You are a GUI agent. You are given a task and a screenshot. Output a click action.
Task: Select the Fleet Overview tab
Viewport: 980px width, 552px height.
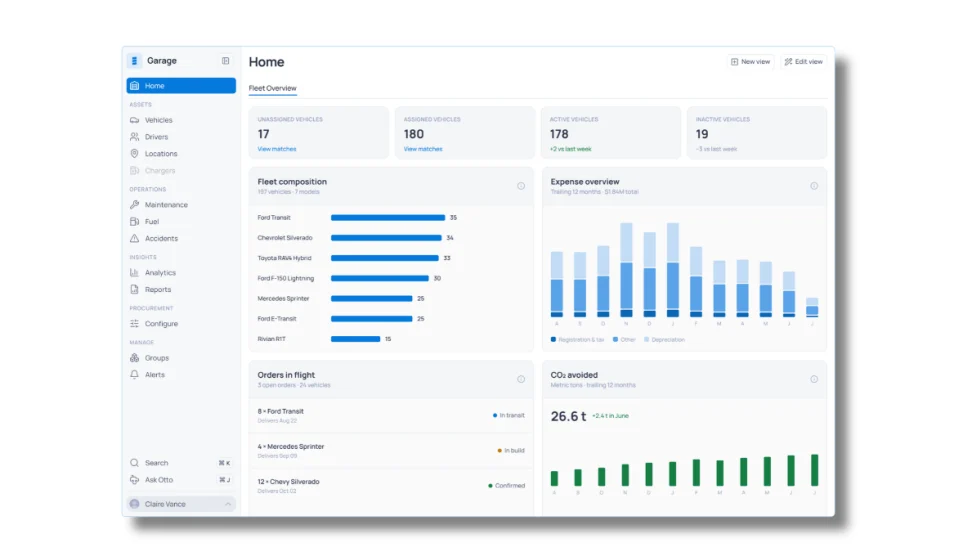pyautogui.click(x=272, y=88)
